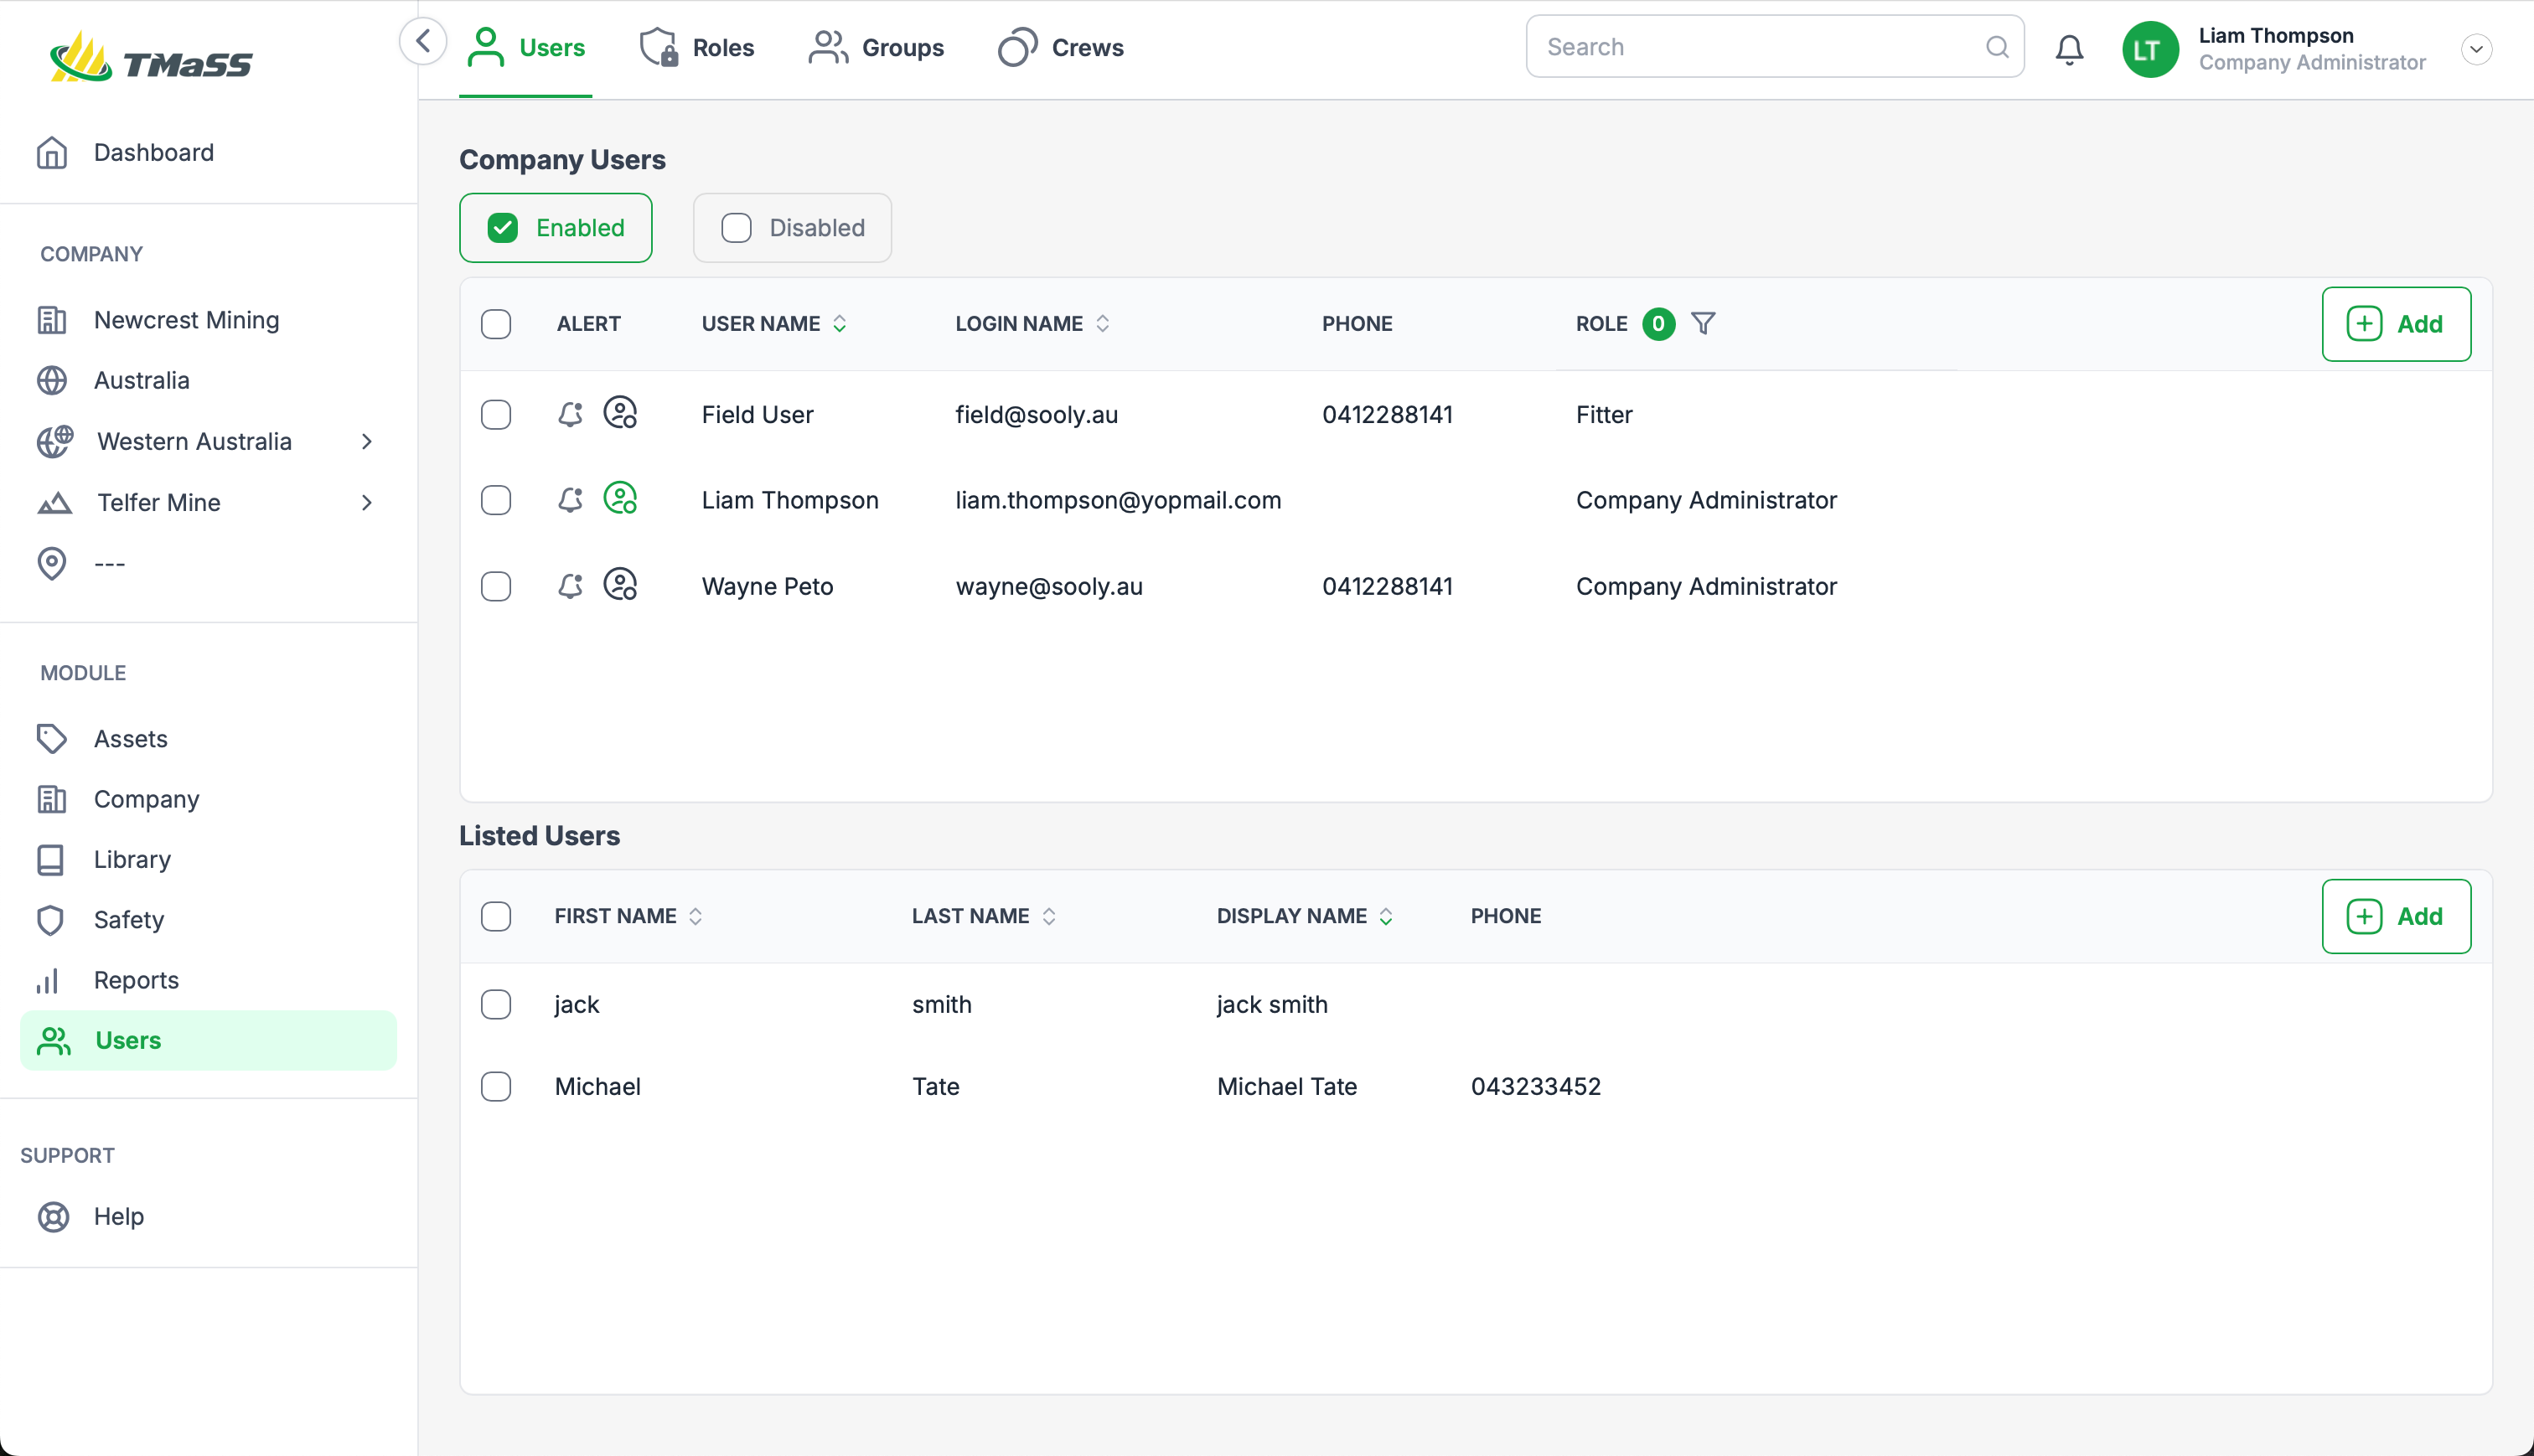Click the search magnifier icon
Image resolution: width=2534 pixels, height=1456 pixels.
[1997, 47]
